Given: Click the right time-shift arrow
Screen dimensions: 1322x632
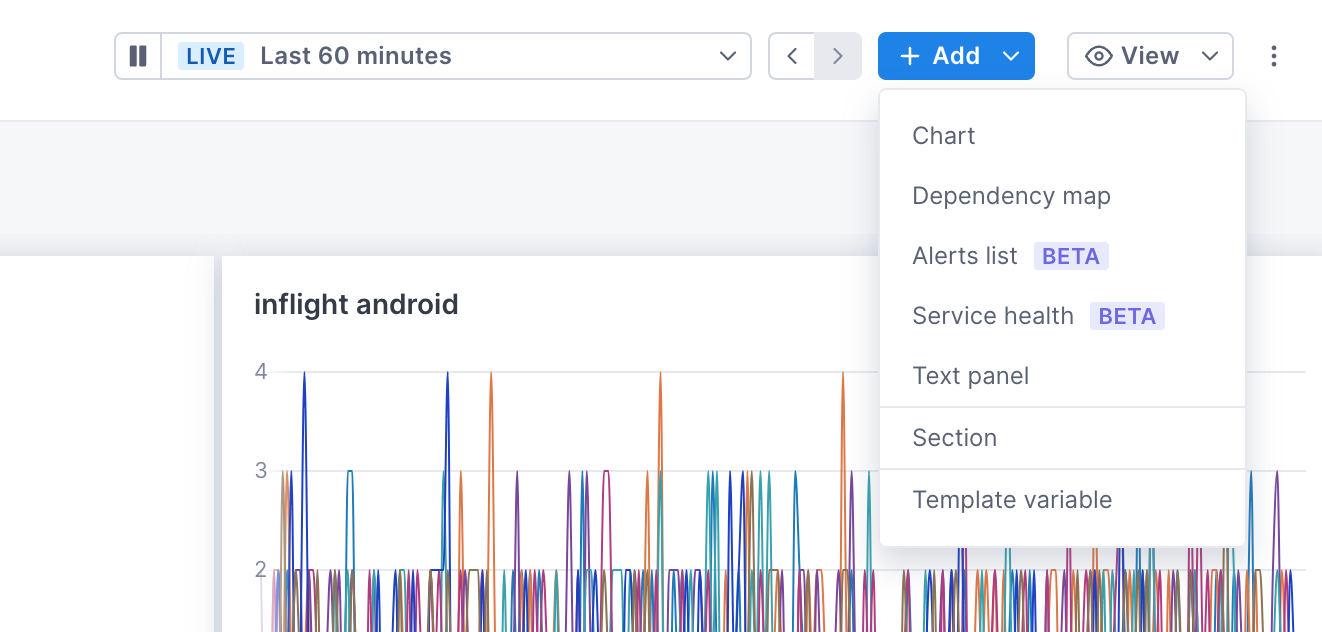Looking at the screenshot, I should [x=838, y=56].
